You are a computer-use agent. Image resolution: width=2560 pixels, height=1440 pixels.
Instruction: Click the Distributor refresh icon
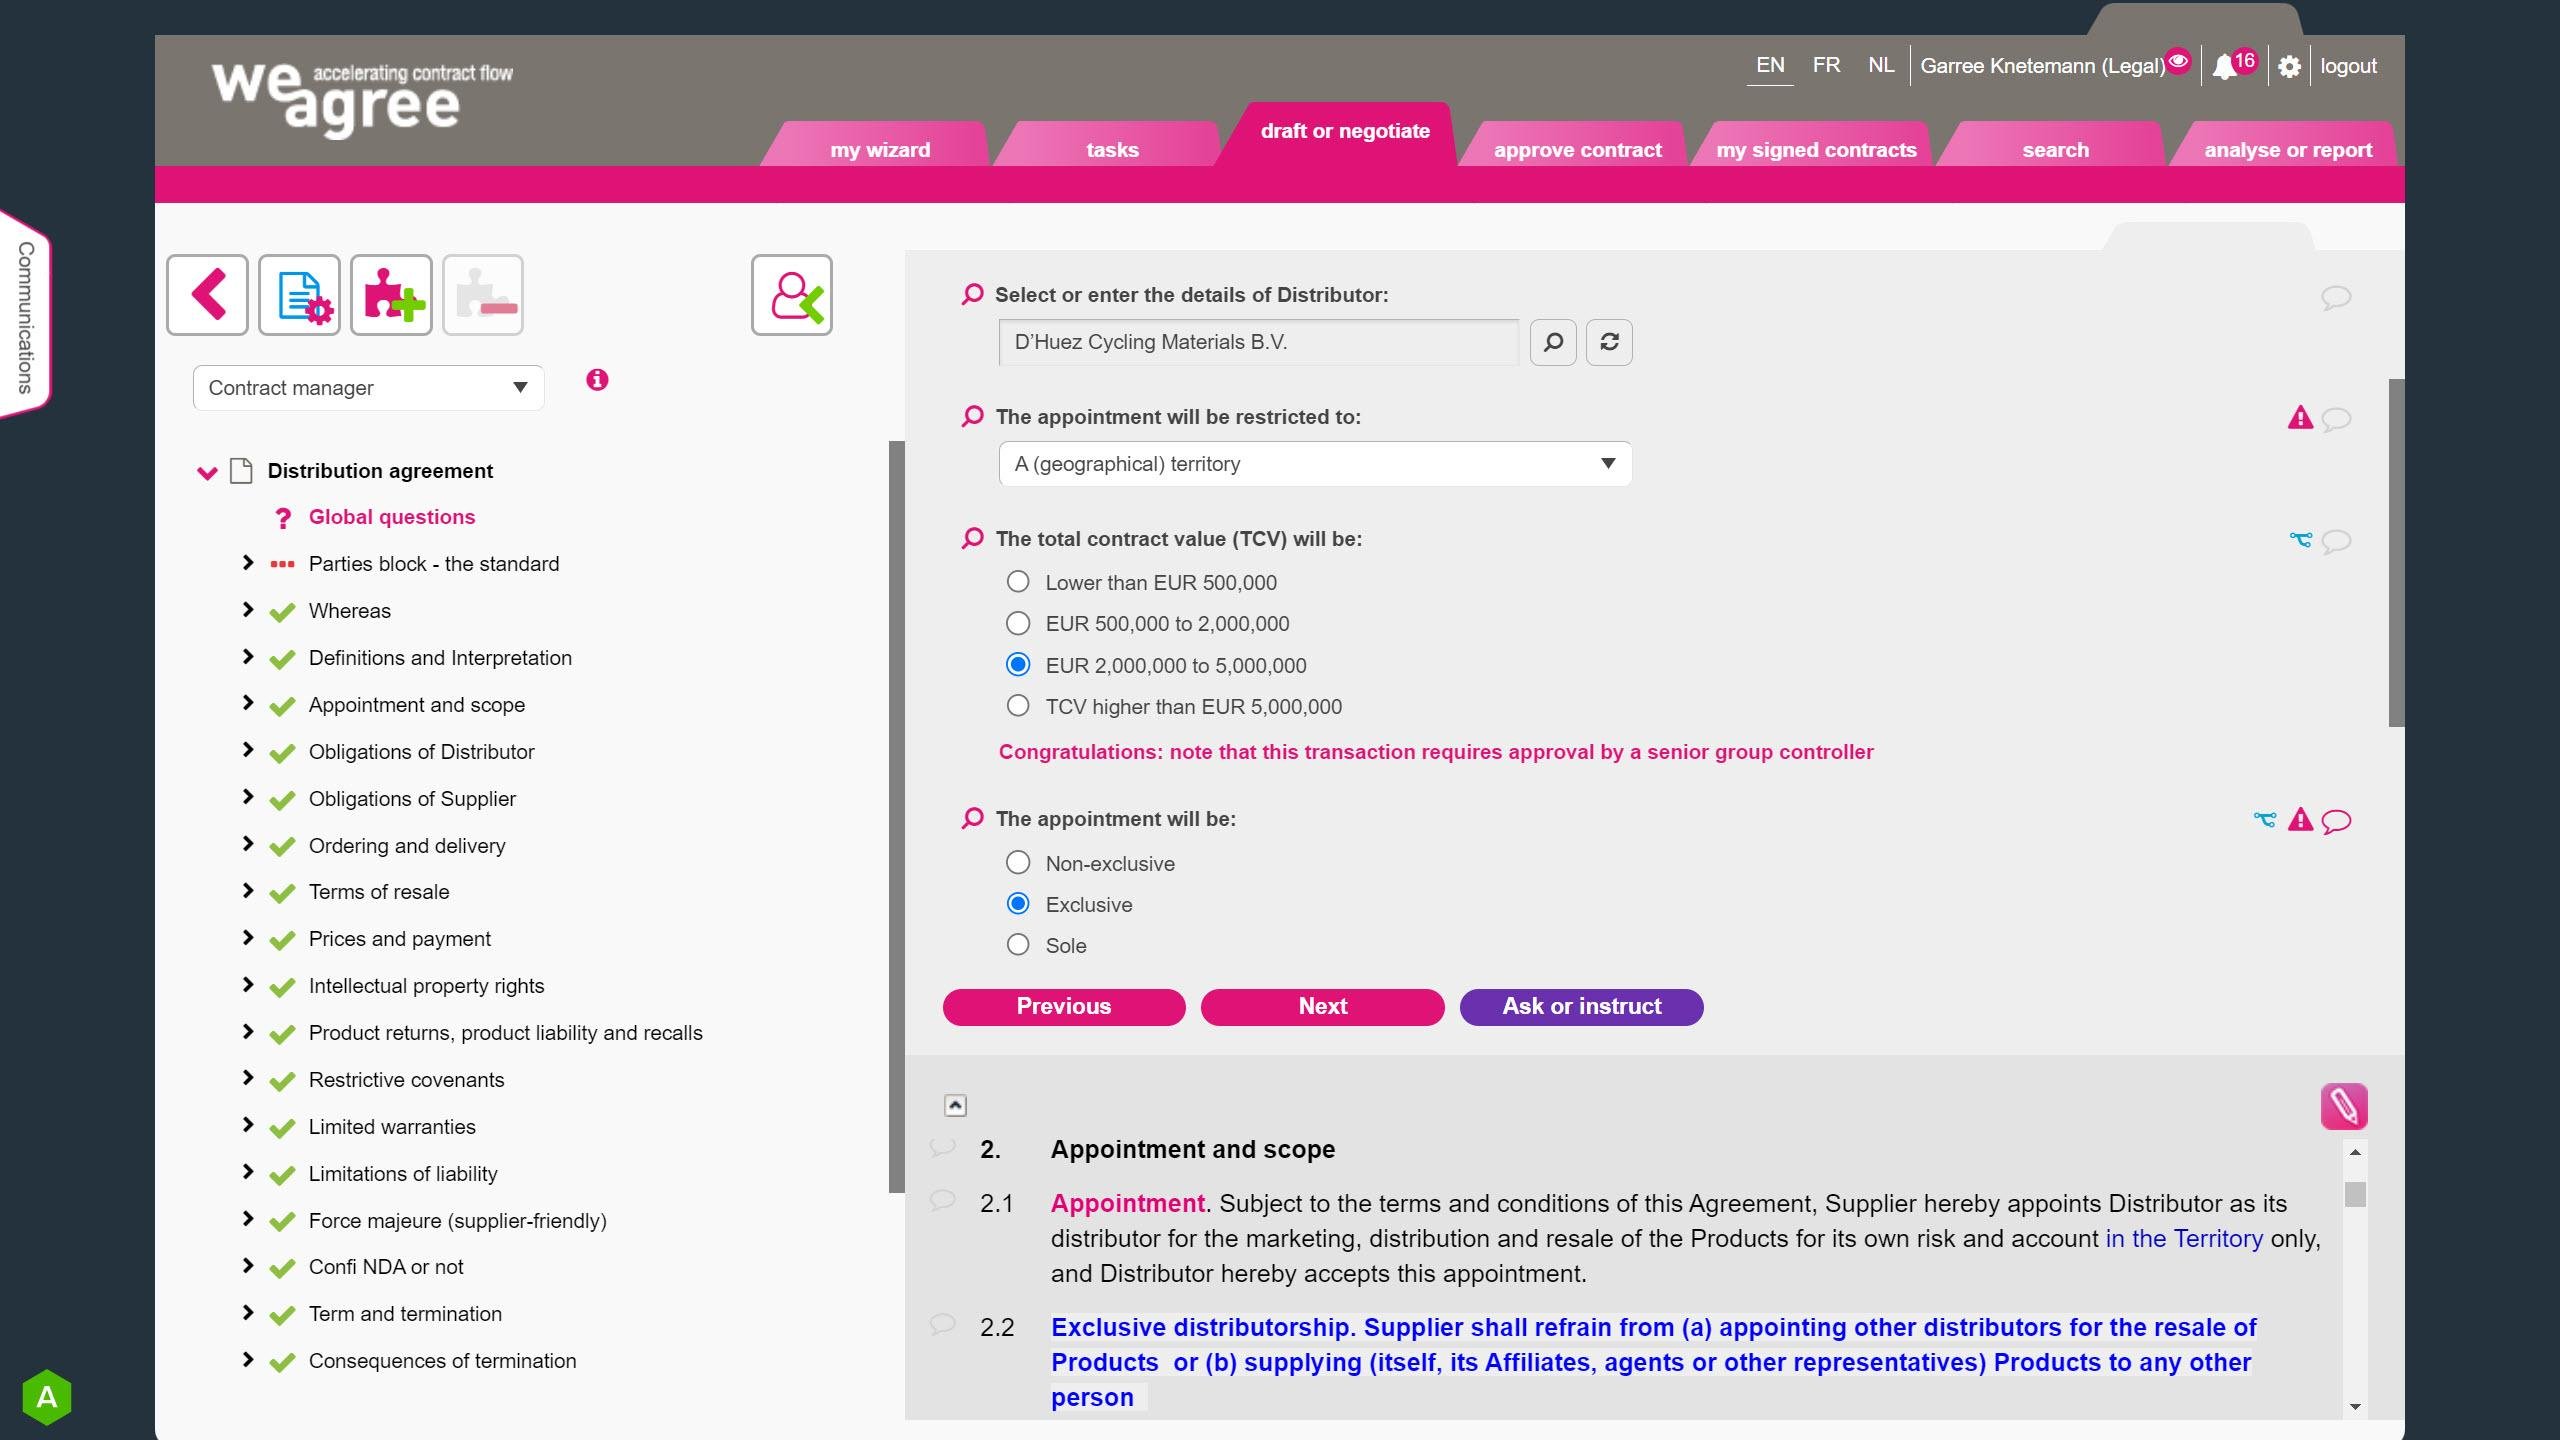point(1609,343)
